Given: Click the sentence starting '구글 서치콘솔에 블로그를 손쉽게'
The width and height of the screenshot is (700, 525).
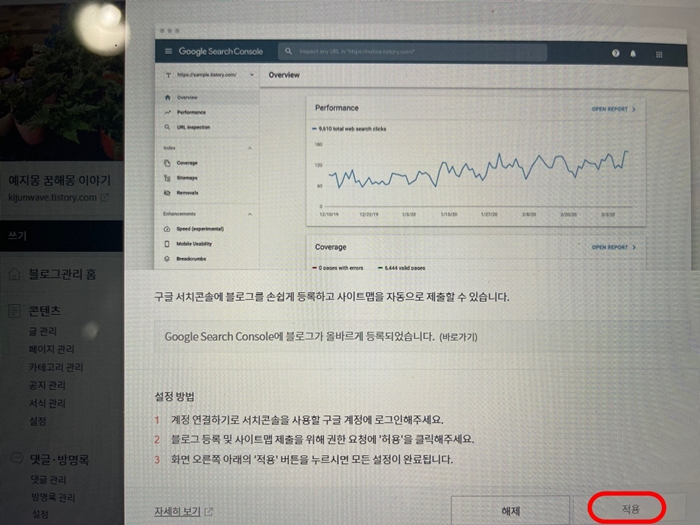Looking at the screenshot, I should pos(332,297).
